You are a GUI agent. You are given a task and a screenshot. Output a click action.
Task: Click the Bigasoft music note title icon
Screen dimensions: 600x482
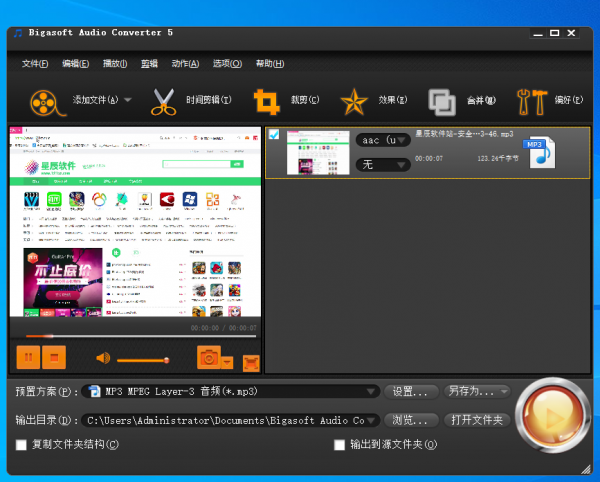coord(18,33)
